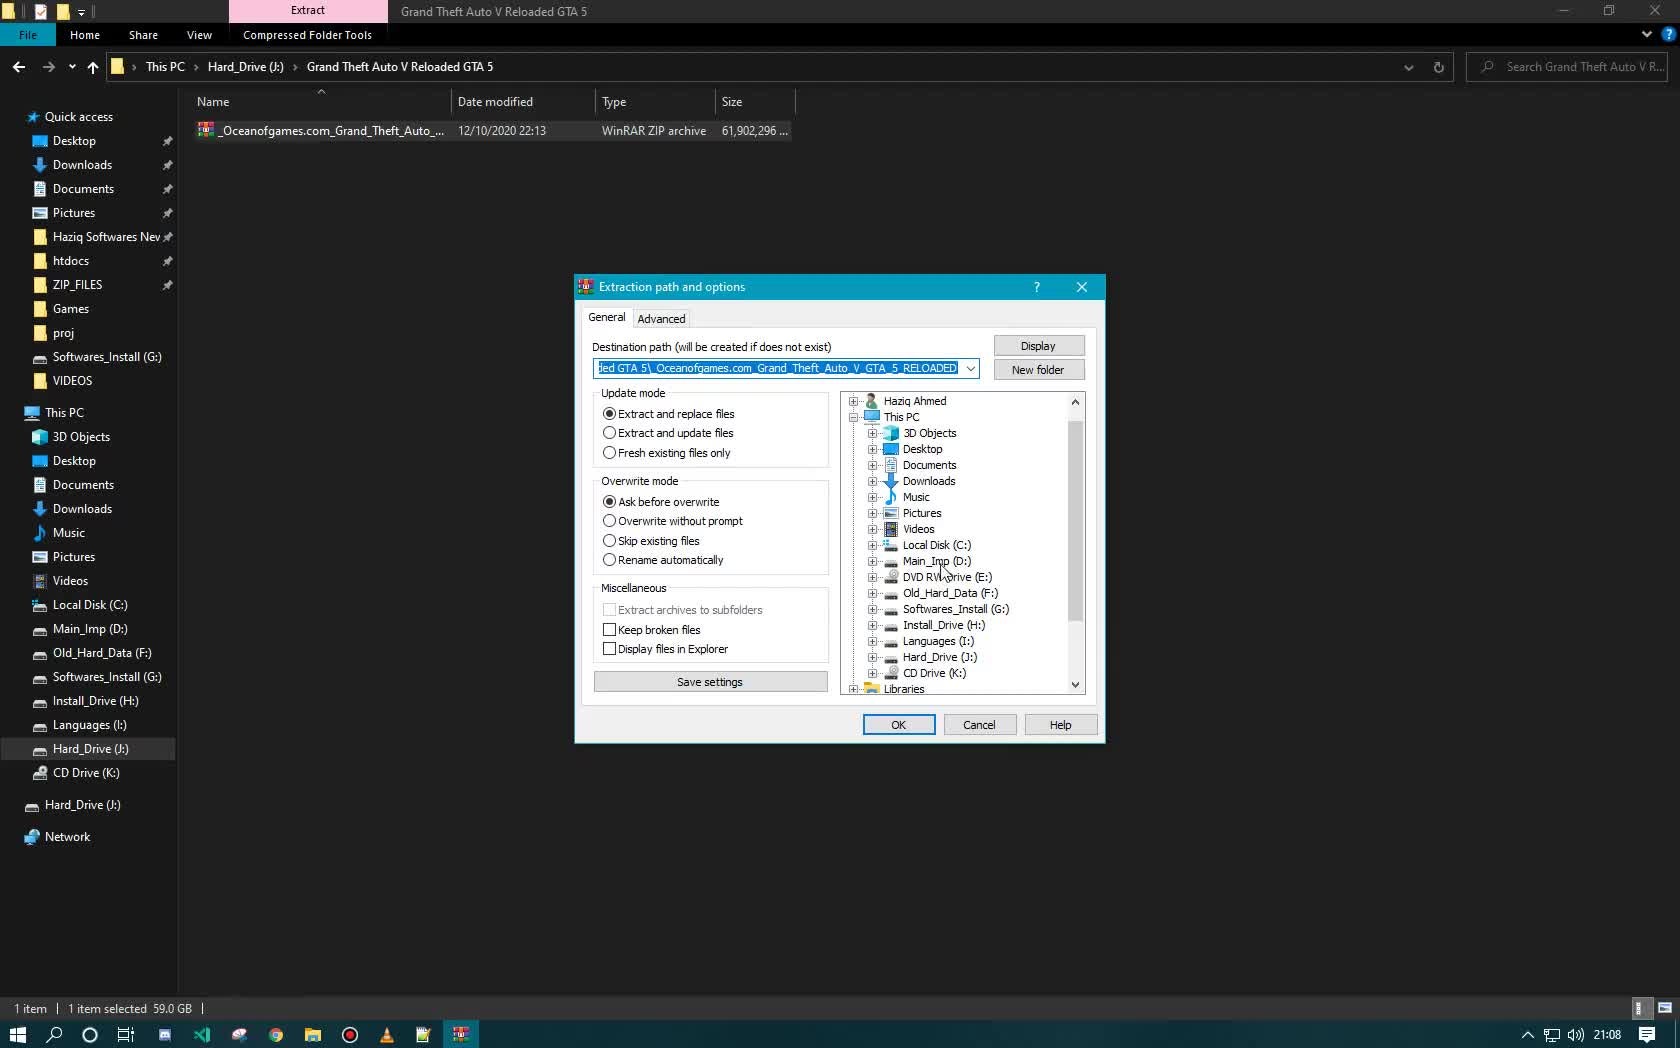The image size is (1680, 1048).
Task: Open Chrome from taskbar
Action: (x=276, y=1035)
